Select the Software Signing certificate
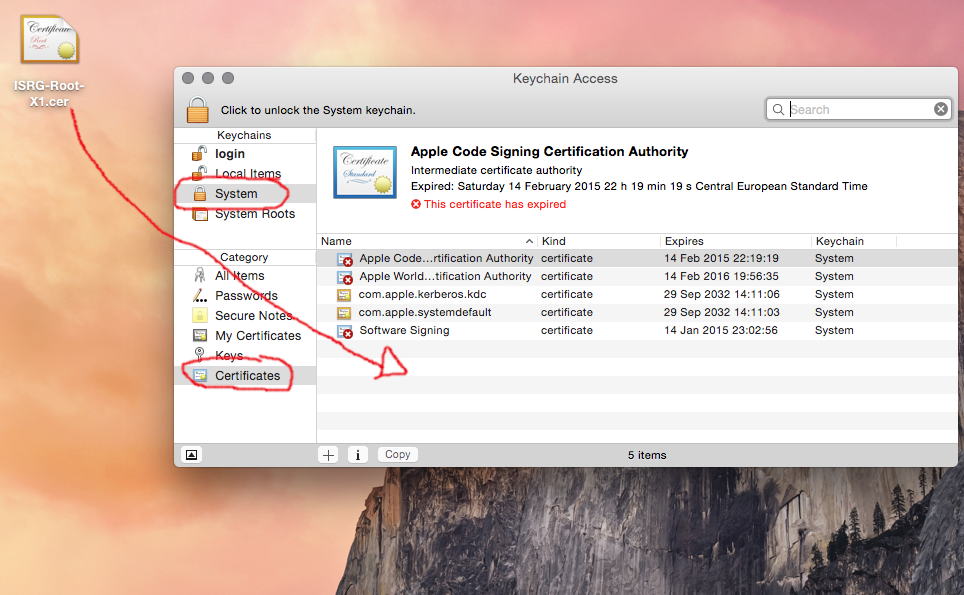The height and width of the screenshot is (595, 964). click(x=637, y=330)
